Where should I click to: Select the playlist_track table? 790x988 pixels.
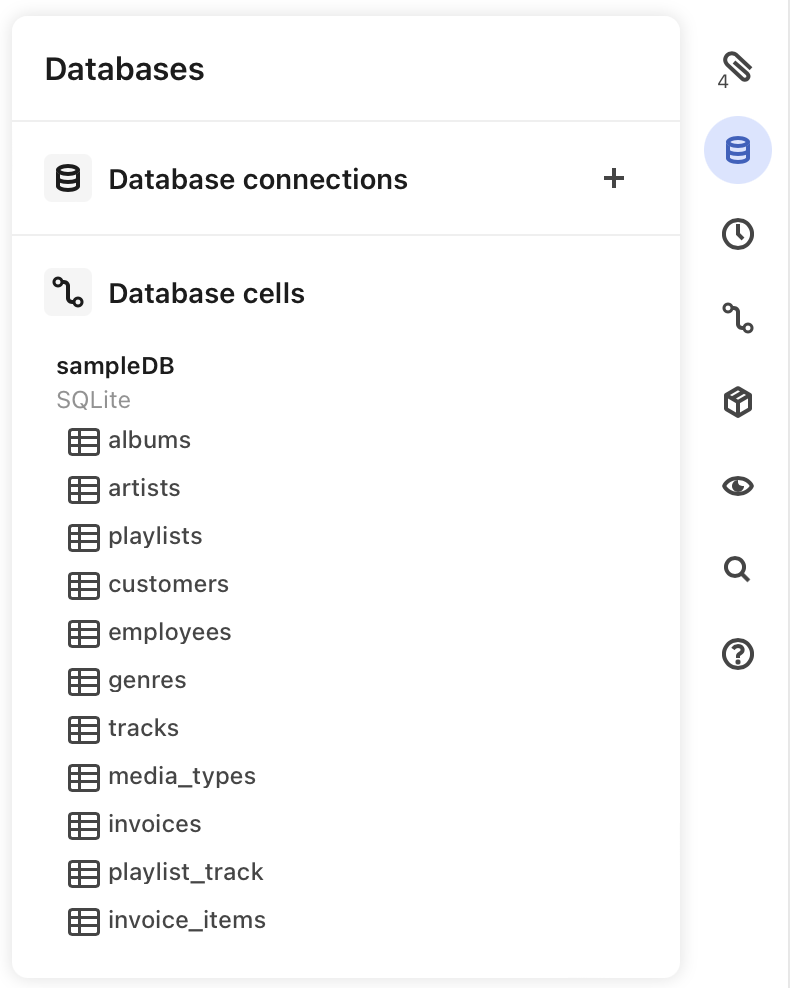(185, 873)
